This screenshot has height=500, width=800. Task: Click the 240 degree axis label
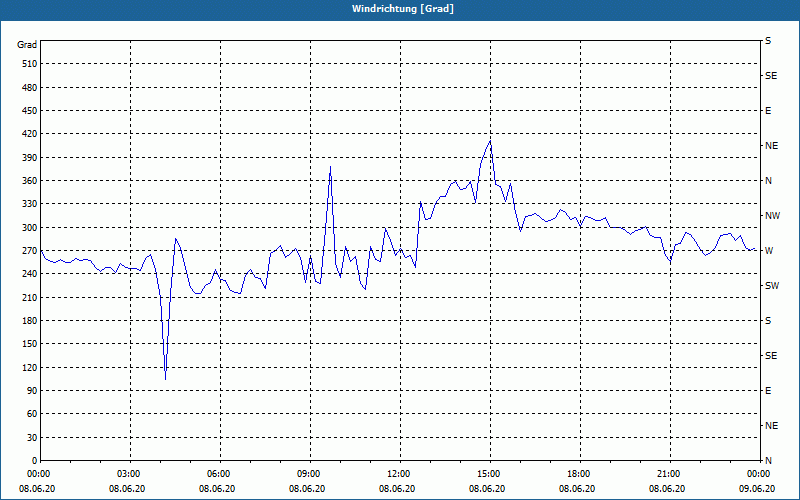tap(30, 274)
